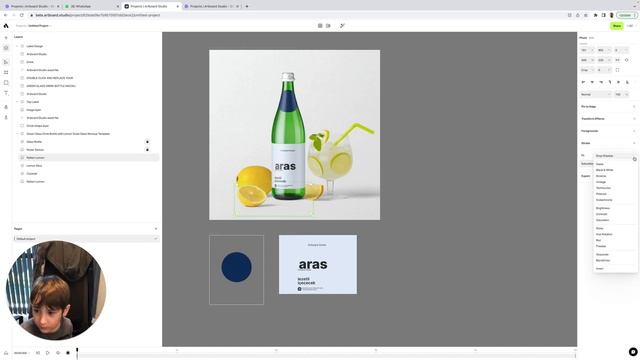Choose Kodachrome from the filter list
640x360 pixels.
tap(604, 200)
